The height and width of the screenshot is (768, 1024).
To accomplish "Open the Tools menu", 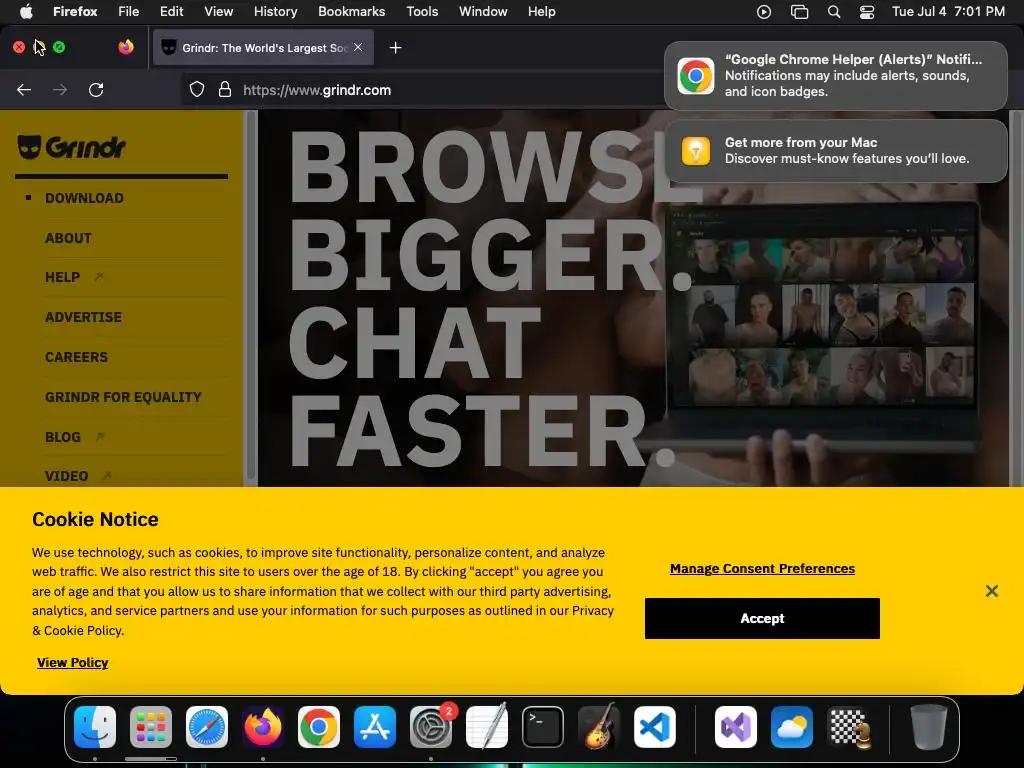I will point(423,12).
